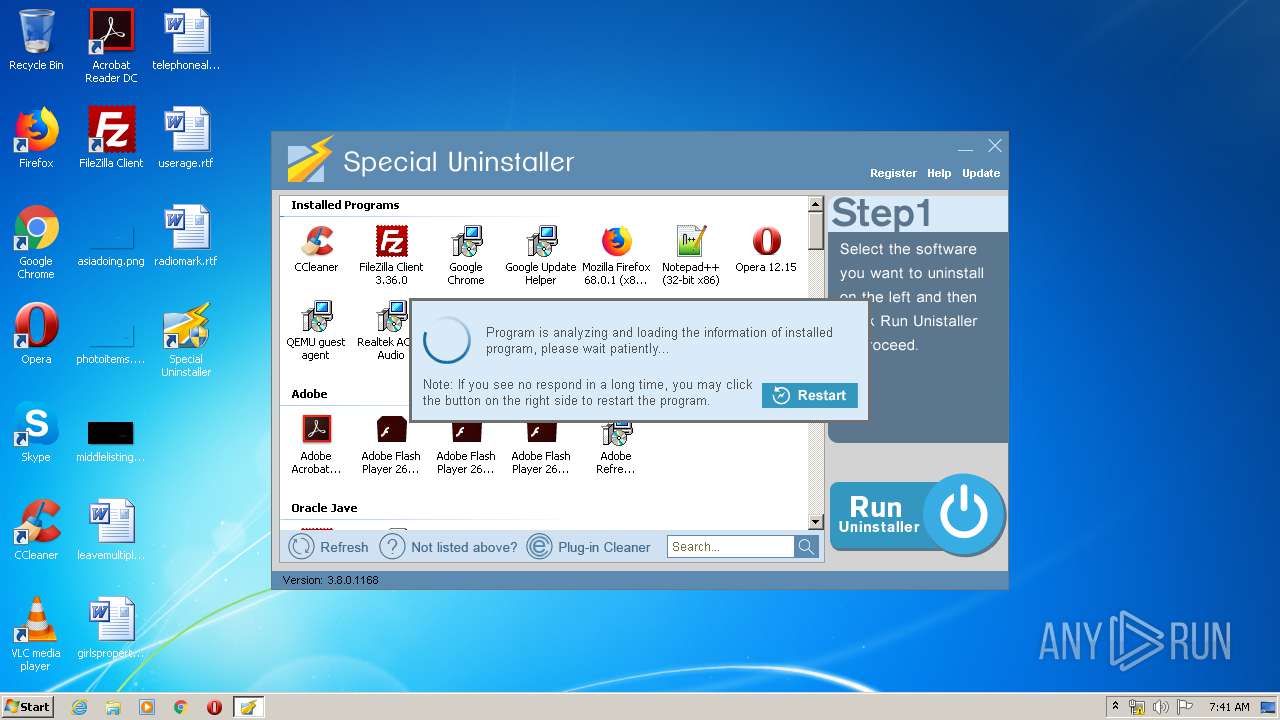The height and width of the screenshot is (720, 1280).
Task: Minimize the Special Uninstaller window
Action: [x=965, y=147]
